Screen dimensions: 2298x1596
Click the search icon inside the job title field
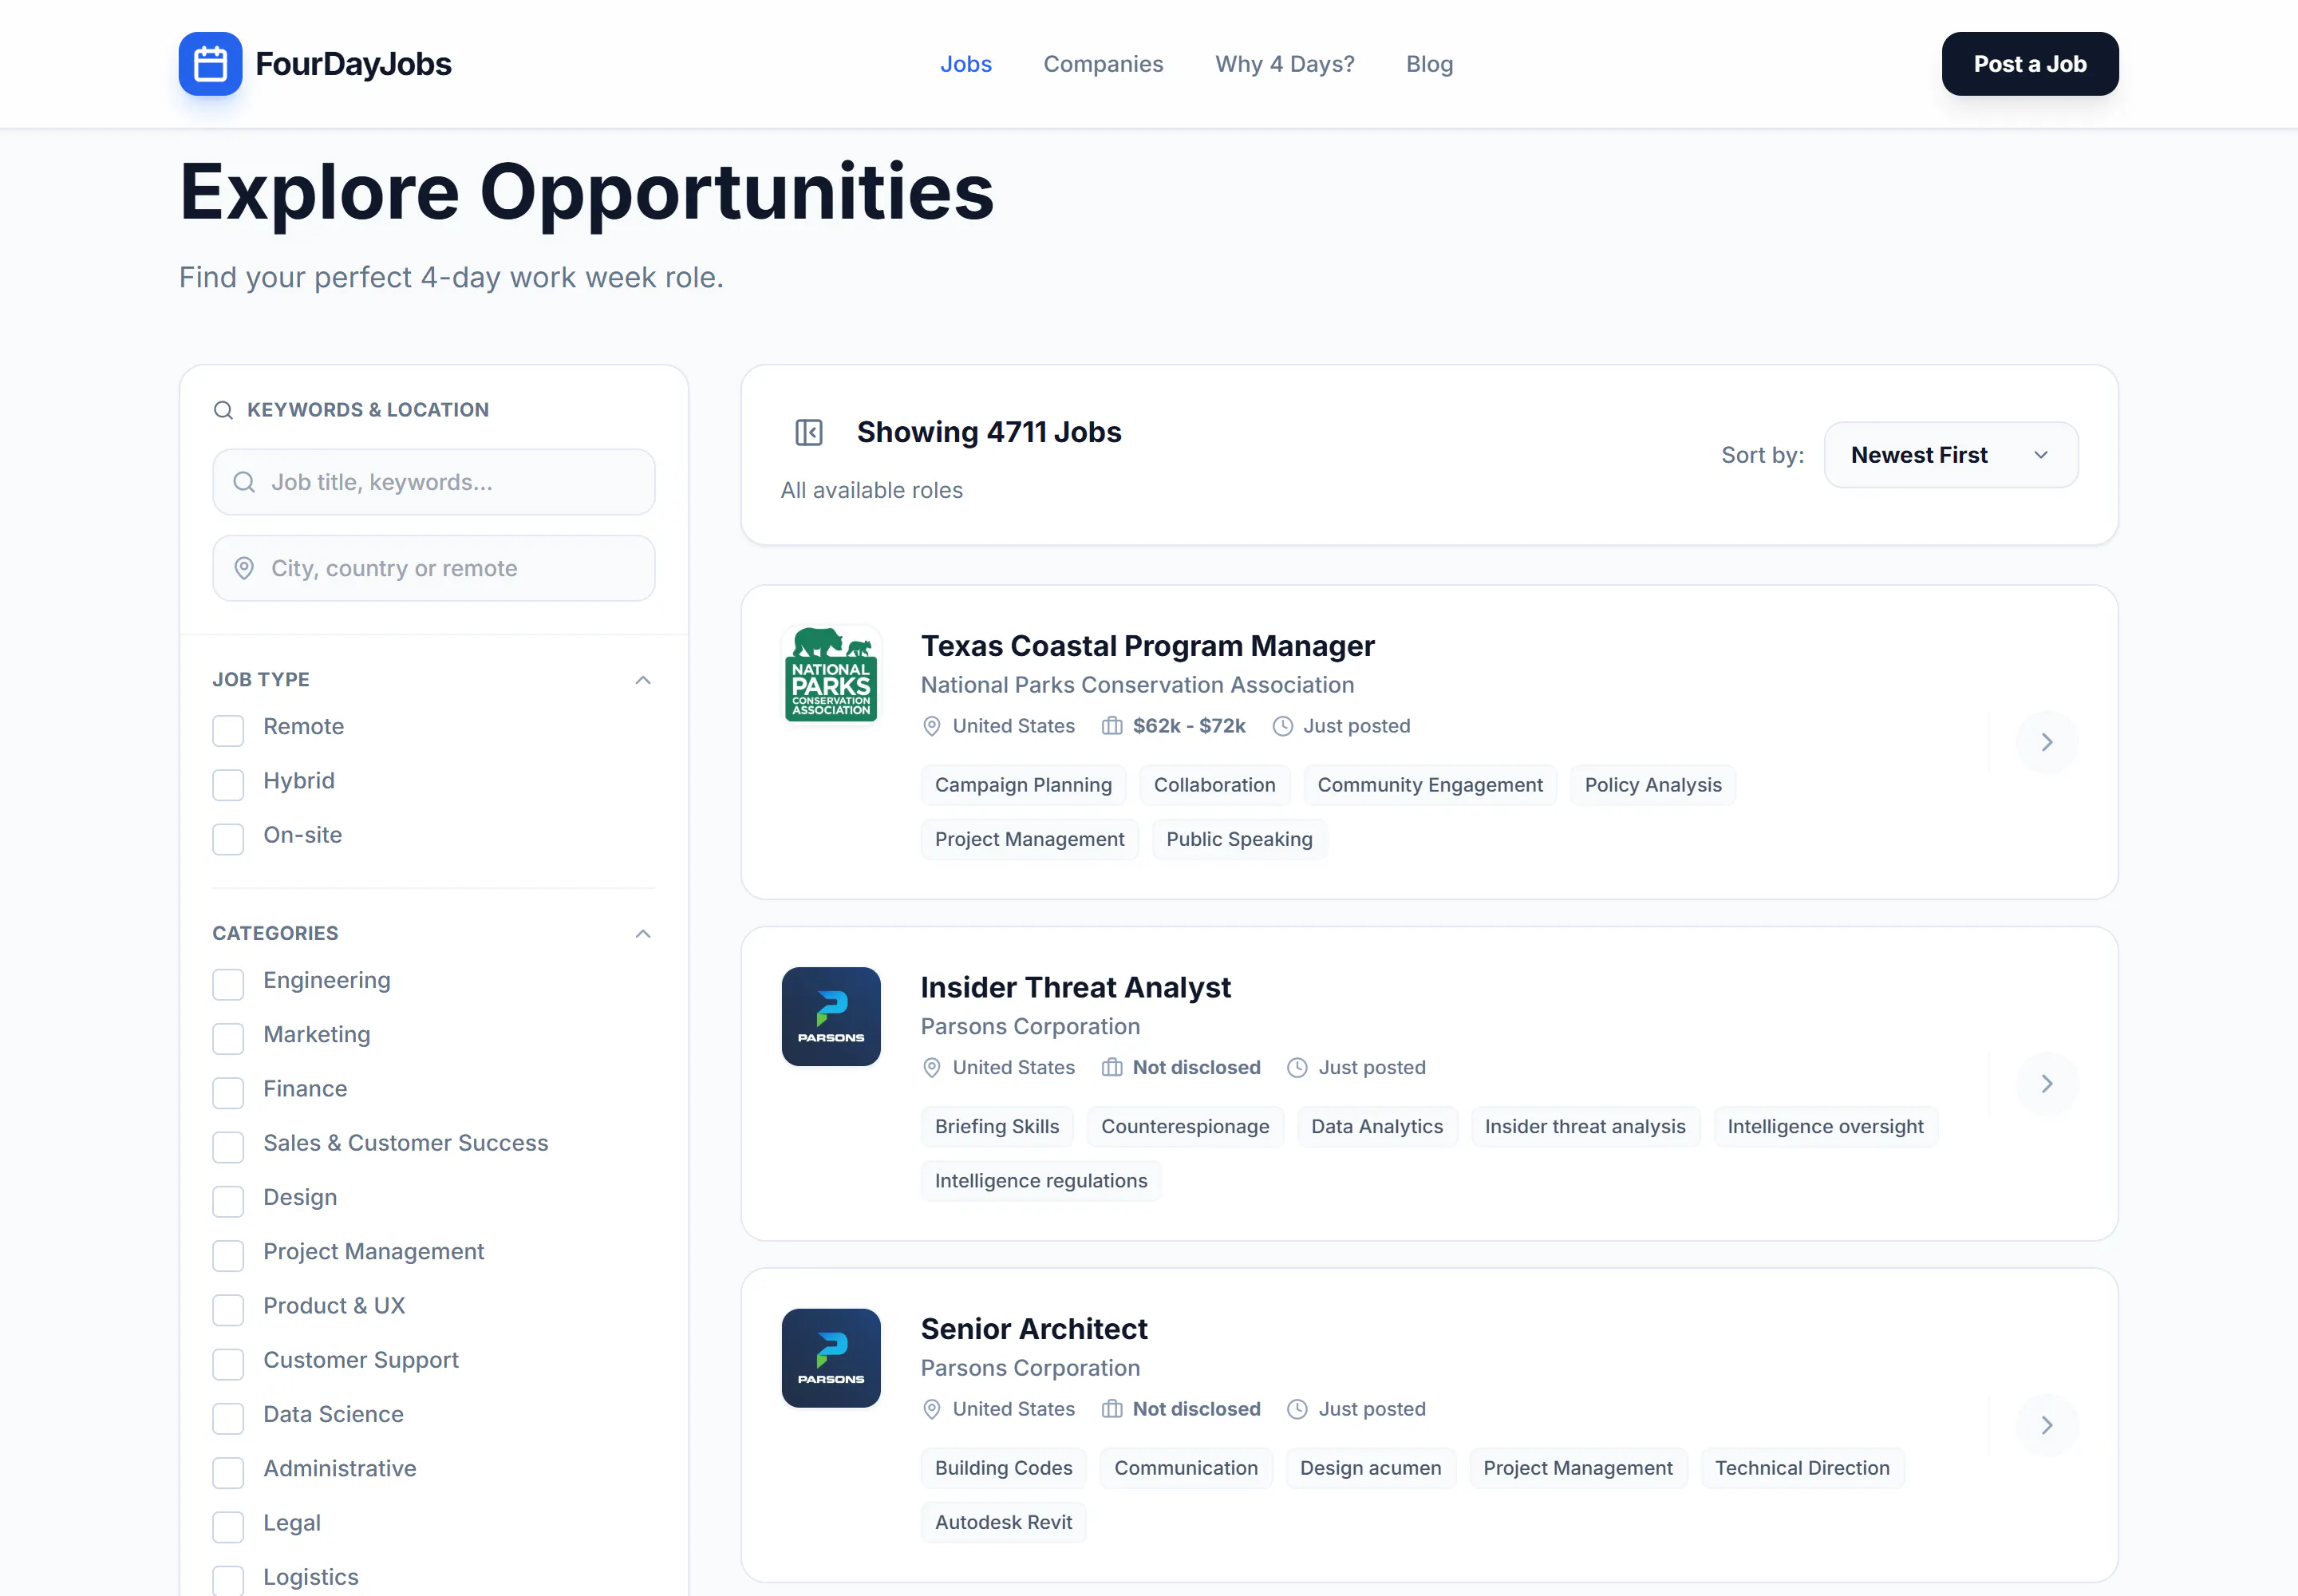click(244, 482)
